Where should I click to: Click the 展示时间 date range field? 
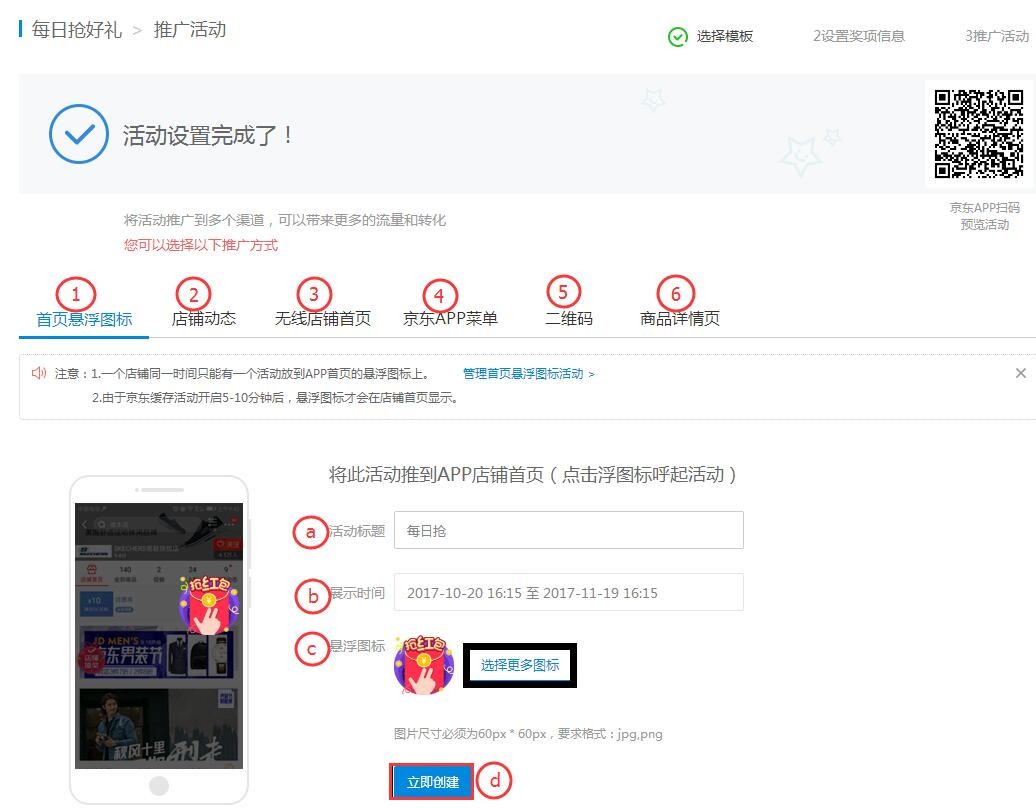(569, 592)
